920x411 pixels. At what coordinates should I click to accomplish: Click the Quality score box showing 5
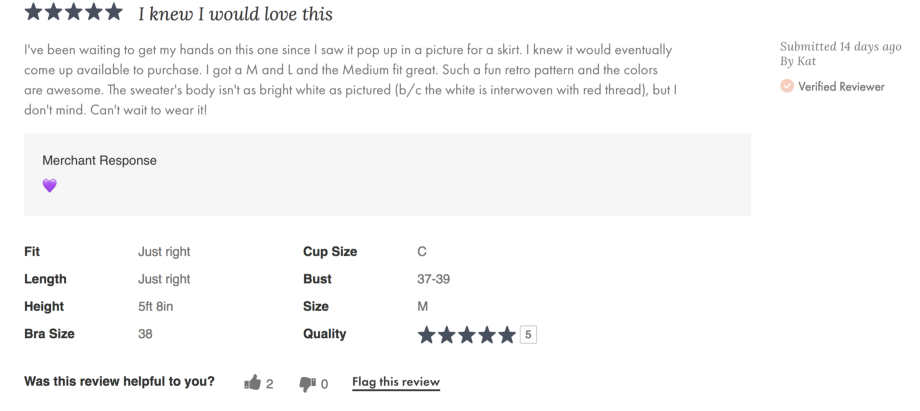528,335
